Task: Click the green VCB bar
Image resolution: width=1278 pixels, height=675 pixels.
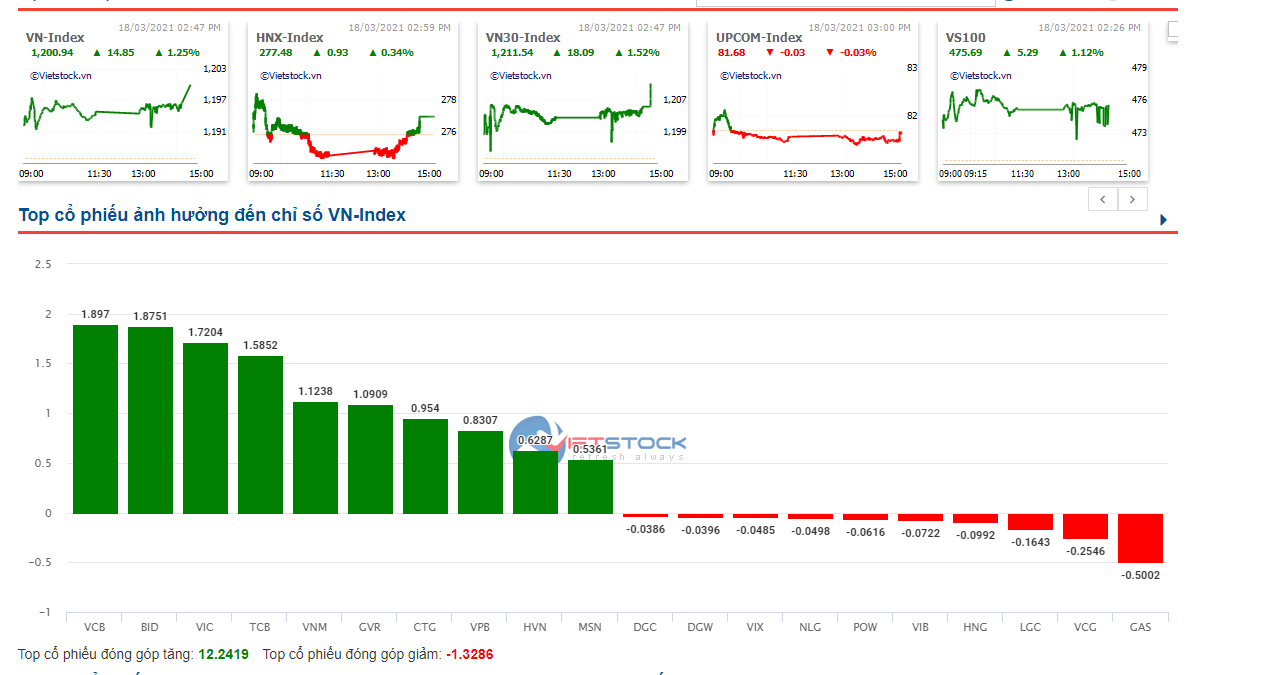Action: coord(95,419)
